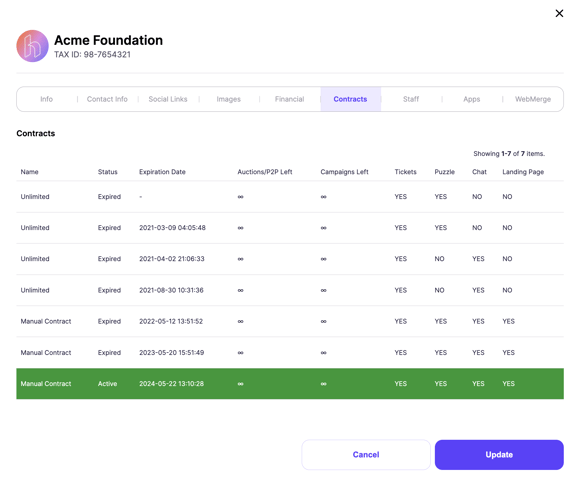
Task: Select the contract expiring 2021-03-09
Action: click(290, 228)
